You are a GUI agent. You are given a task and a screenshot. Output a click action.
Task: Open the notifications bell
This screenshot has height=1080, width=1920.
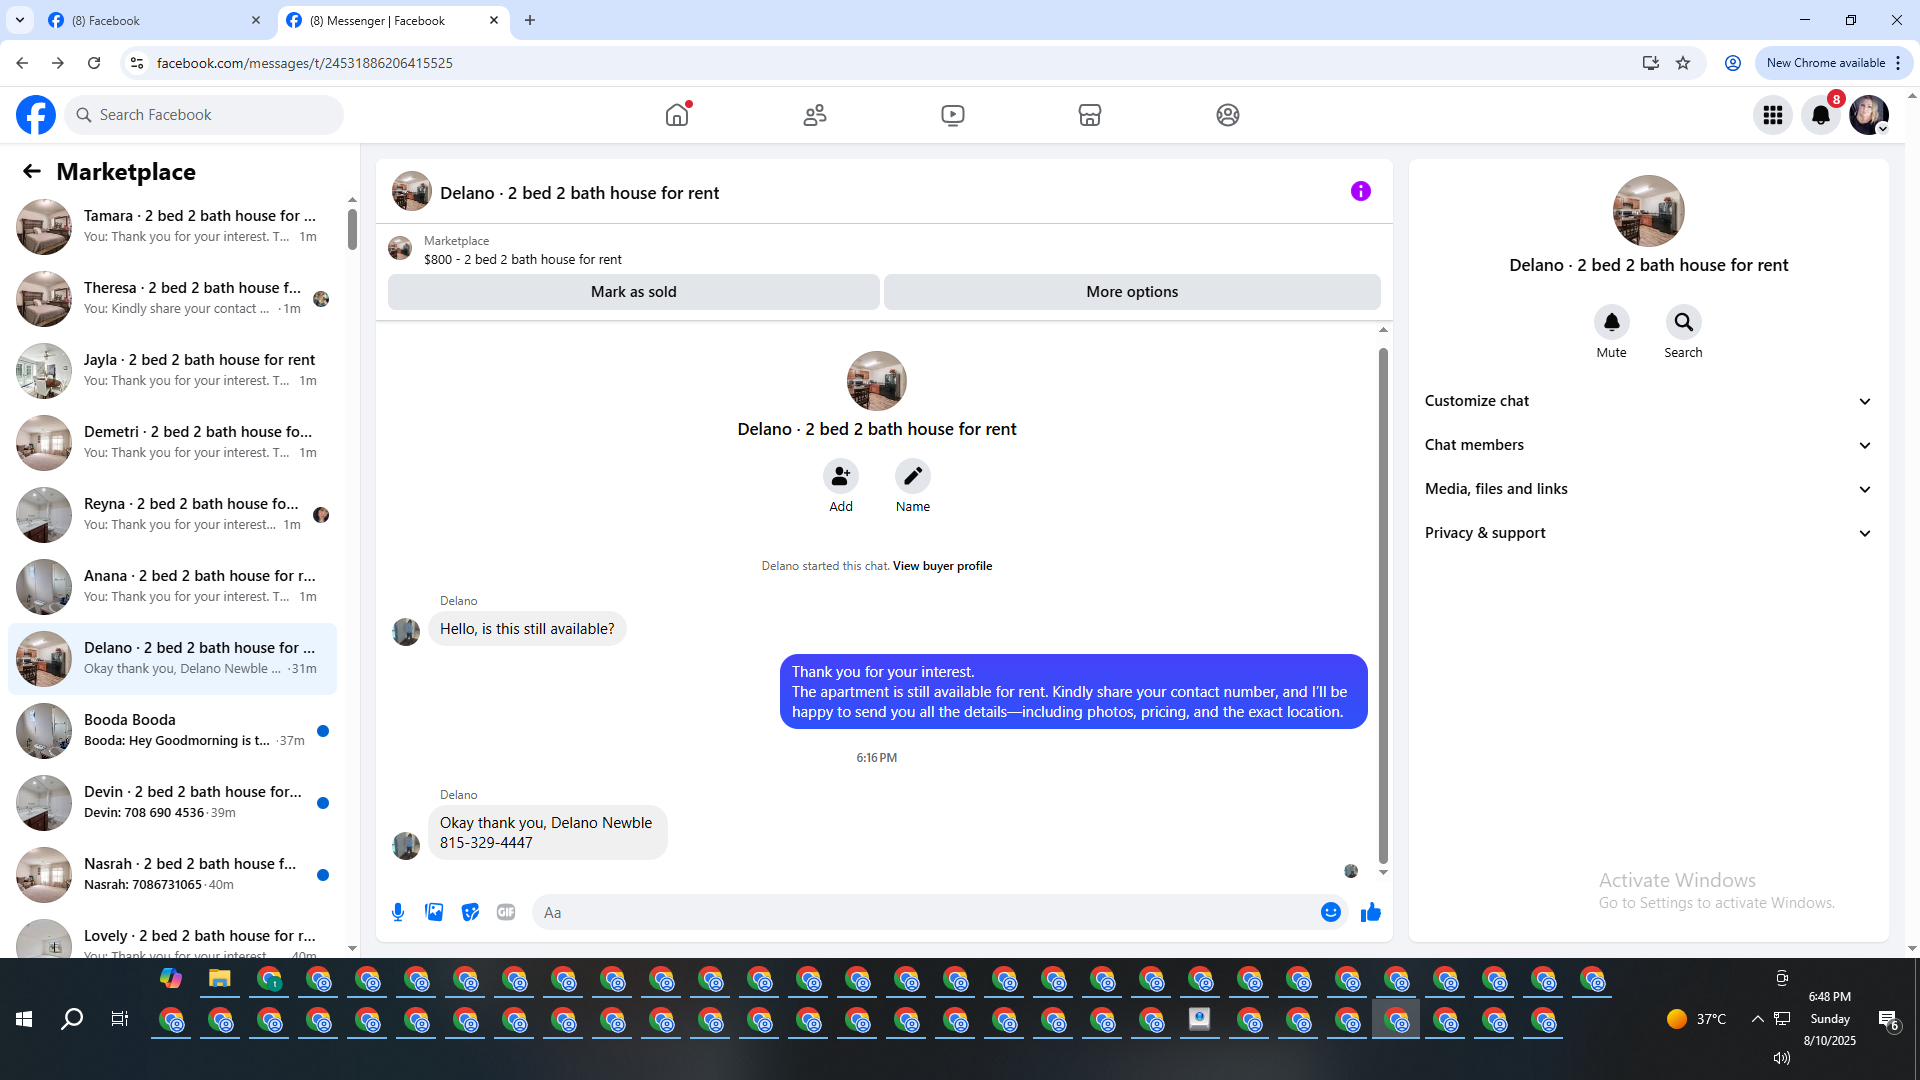coord(1820,115)
